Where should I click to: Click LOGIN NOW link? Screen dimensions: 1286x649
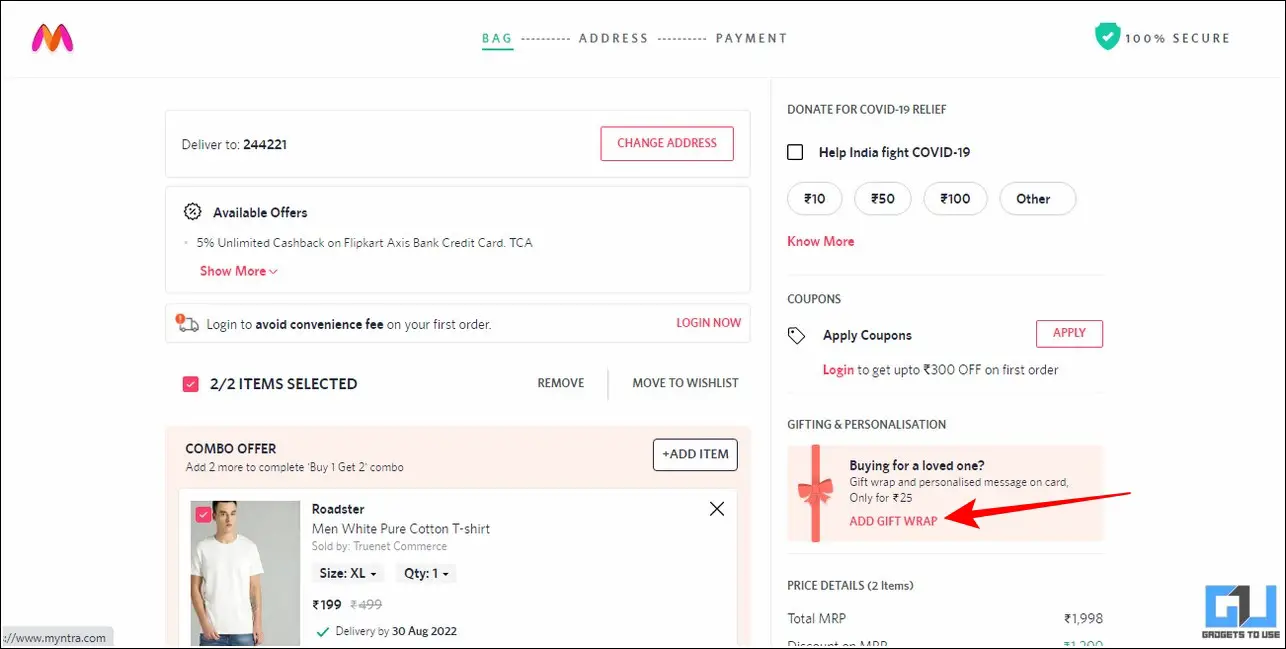(709, 323)
